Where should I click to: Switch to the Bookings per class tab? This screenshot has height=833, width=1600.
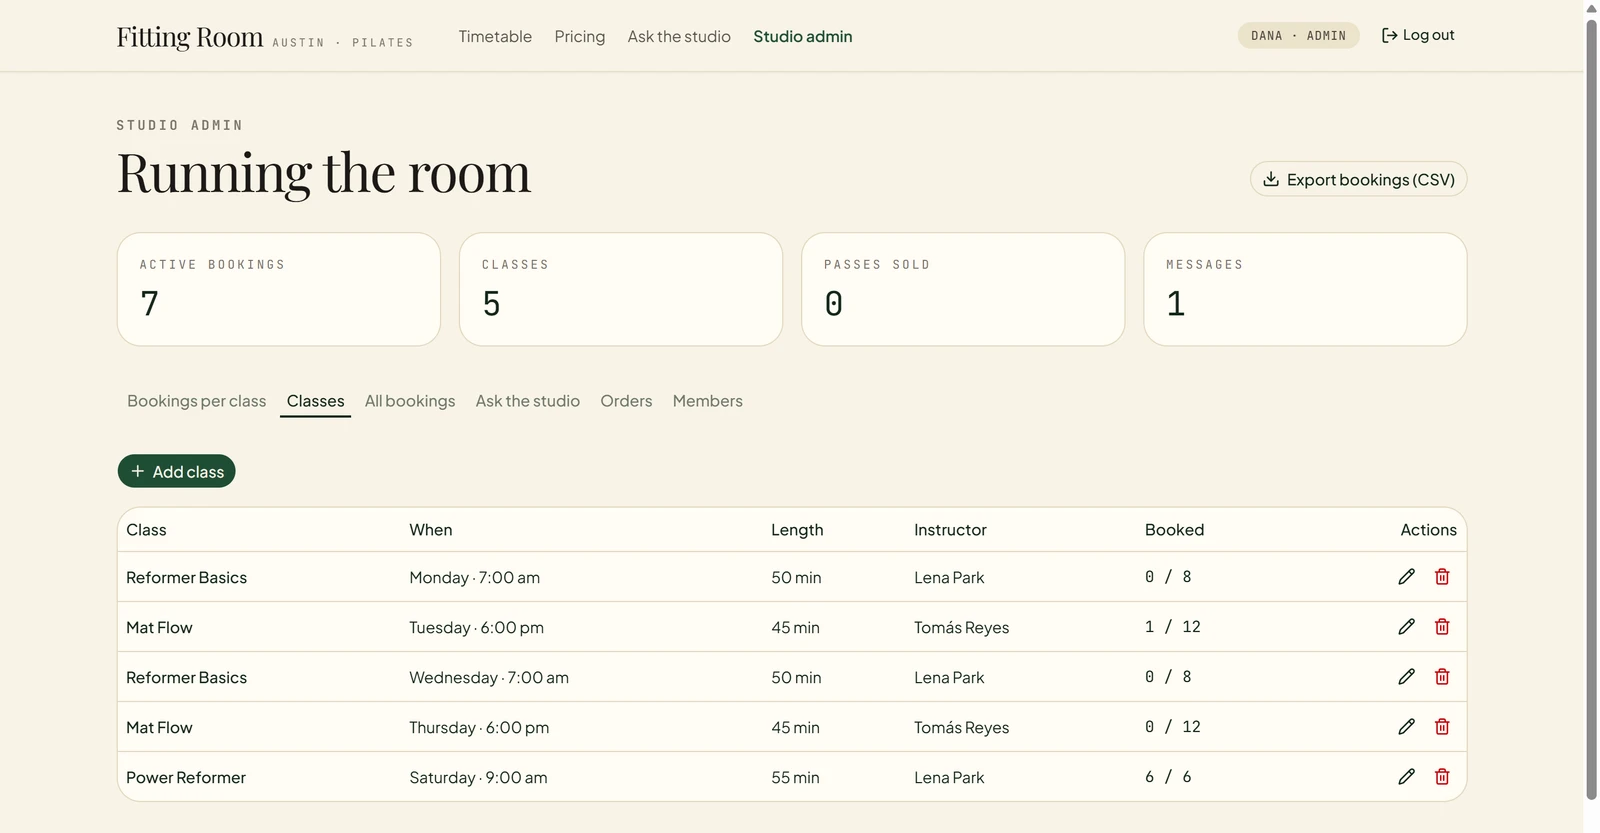(x=197, y=401)
